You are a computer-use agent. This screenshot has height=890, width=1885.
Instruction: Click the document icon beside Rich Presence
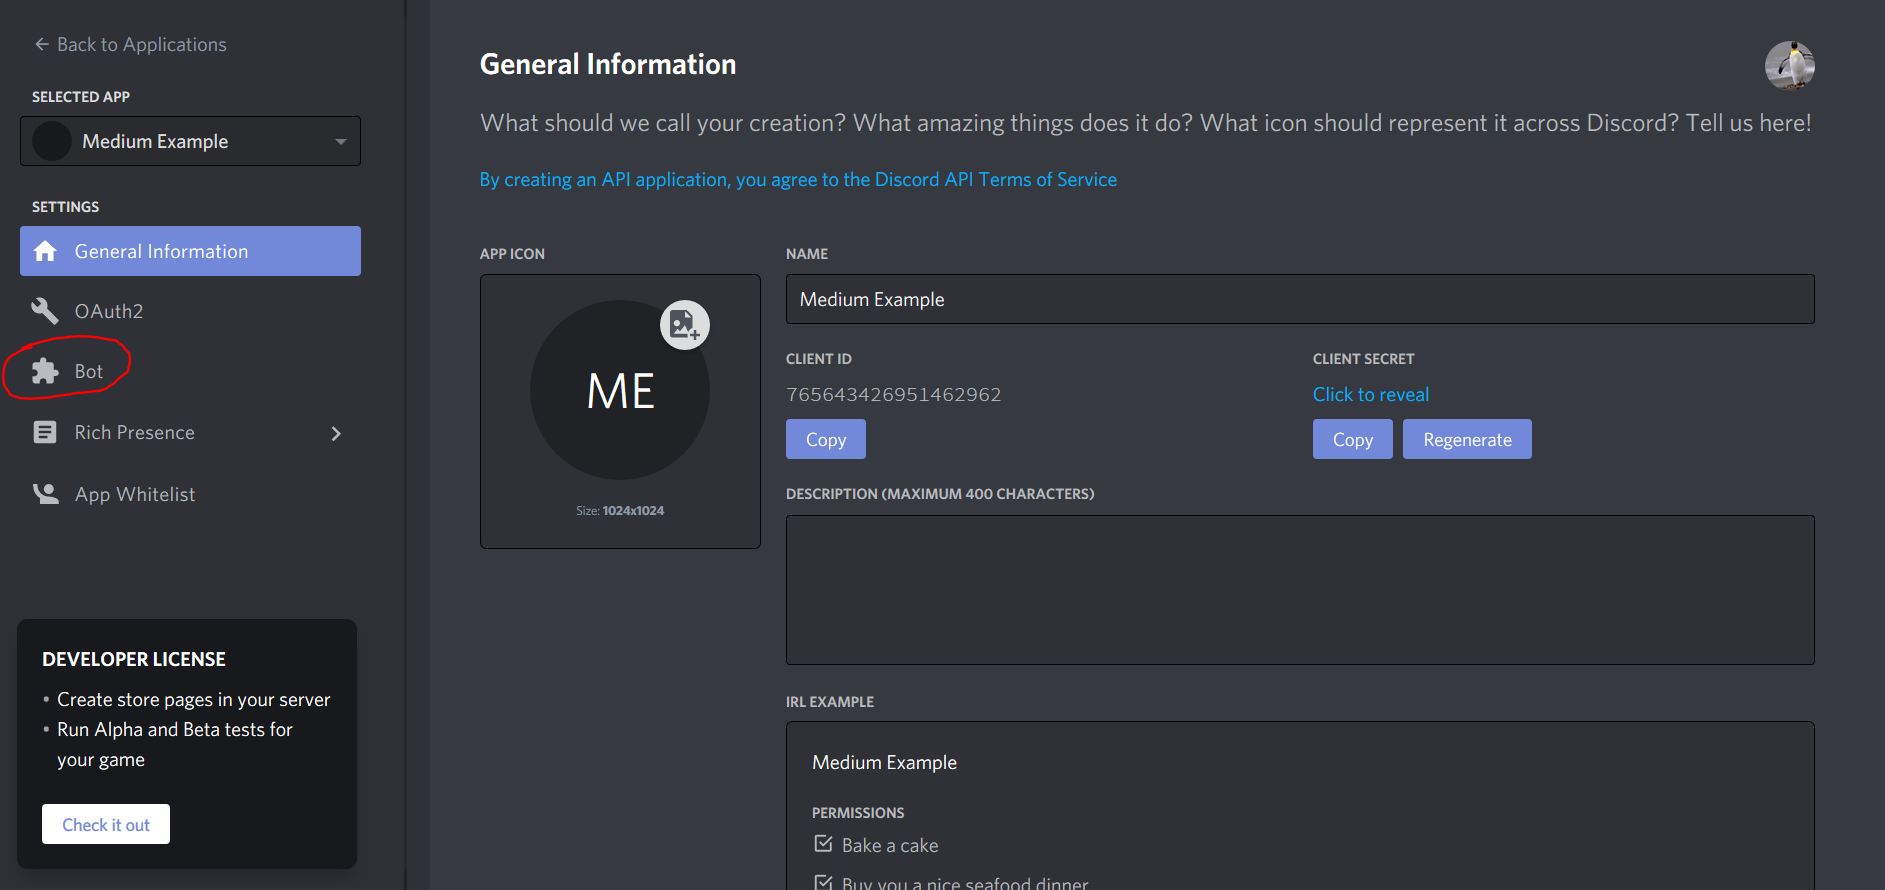point(45,432)
